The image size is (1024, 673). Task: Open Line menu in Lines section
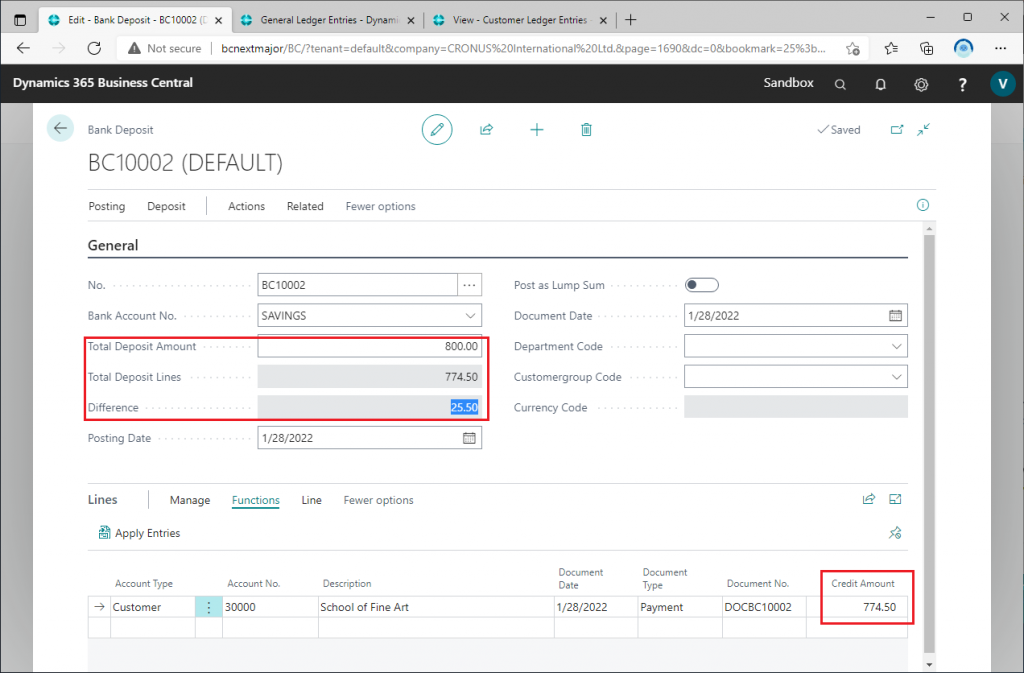312,500
